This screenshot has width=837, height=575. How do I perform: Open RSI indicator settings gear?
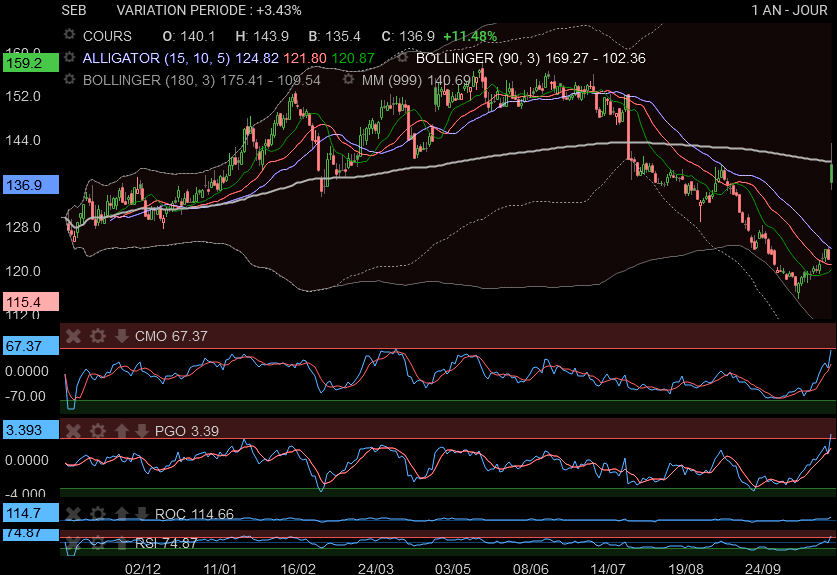[x=97, y=543]
